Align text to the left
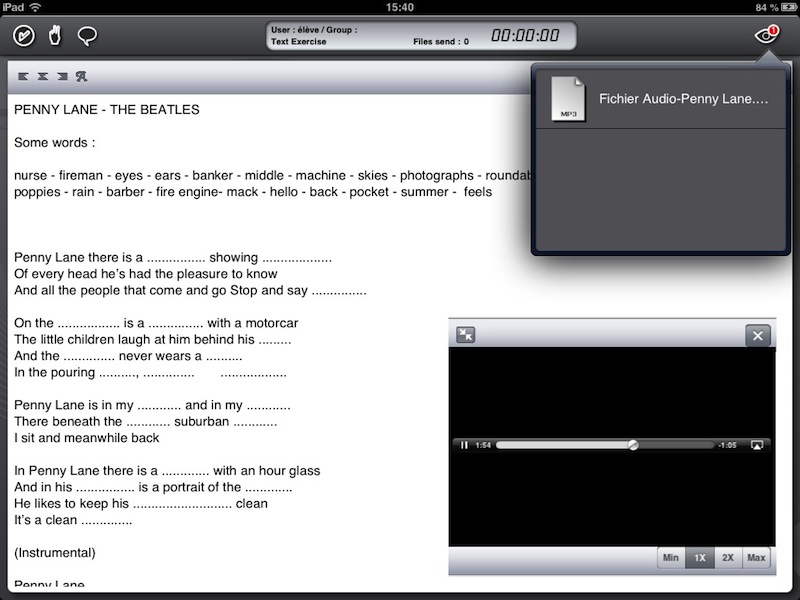Image resolution: width=800 pixels, height=600 pixels. coord(23,76)
